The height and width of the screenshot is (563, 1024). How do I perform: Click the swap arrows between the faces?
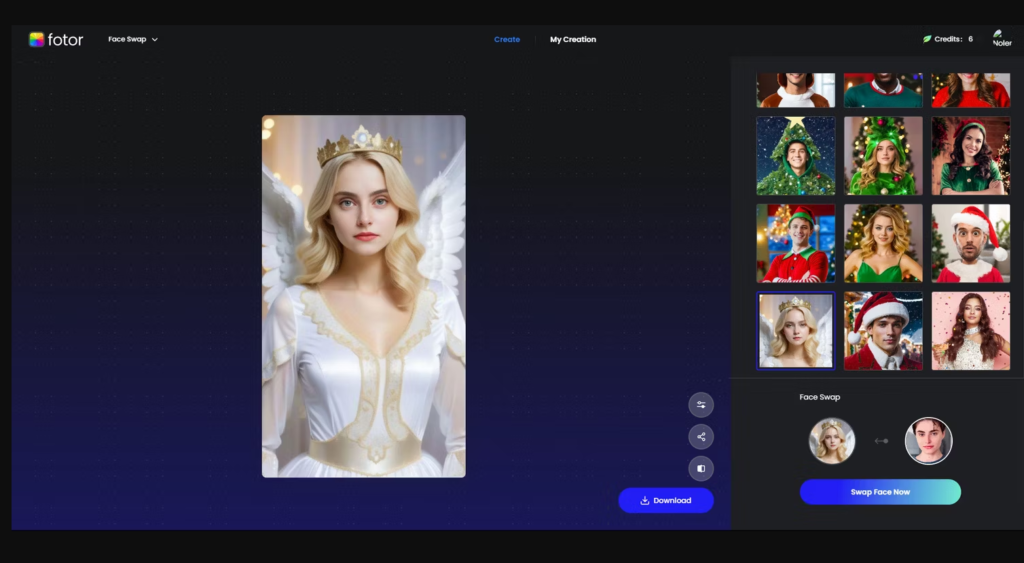point(881,441)
